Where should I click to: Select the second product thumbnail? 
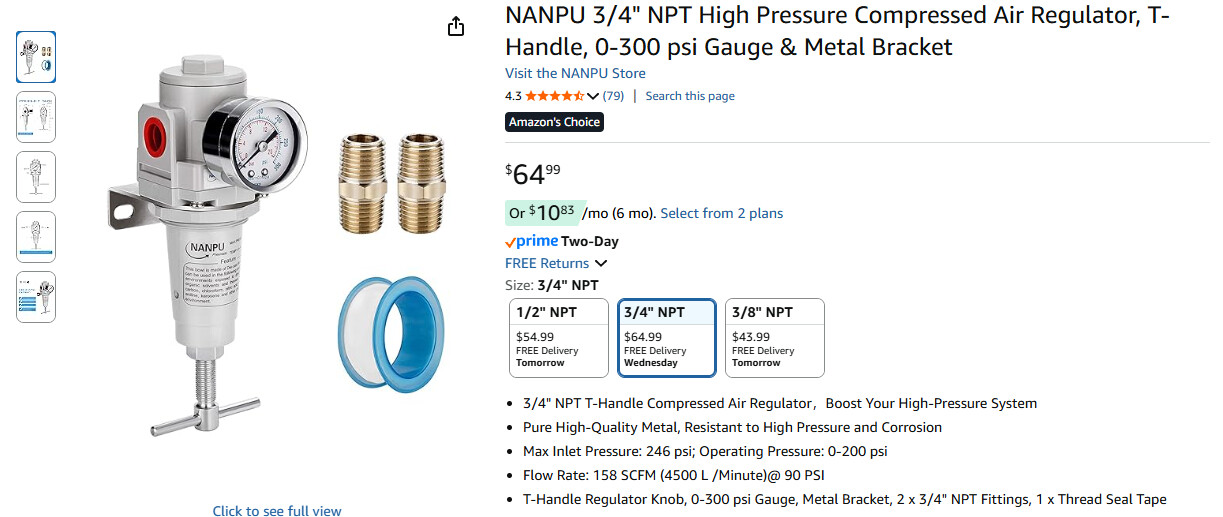coord(36,117)
